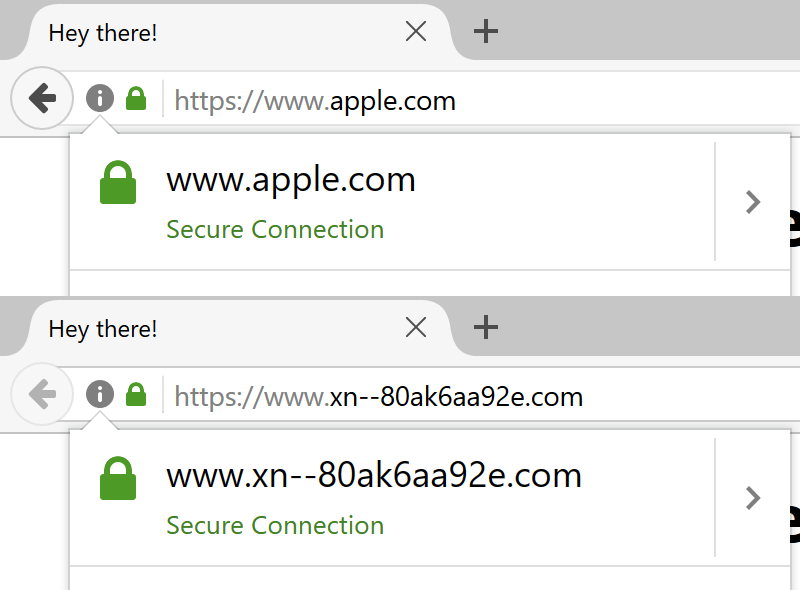This screenshot has width=800, height=590.
Task: Click the large green lock in the apple.com popup
Action: click(x=118, y=181)
